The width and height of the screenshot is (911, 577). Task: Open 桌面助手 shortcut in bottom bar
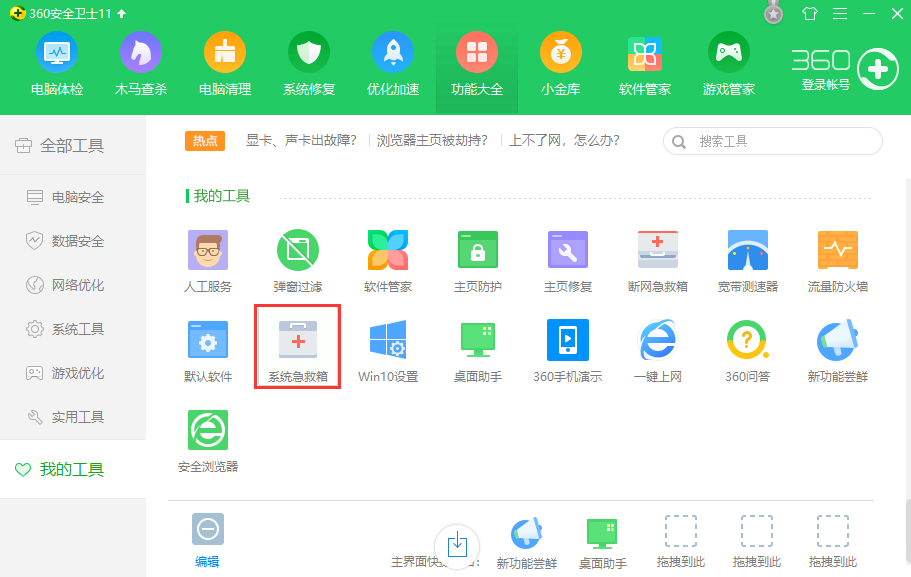click(x=602, y=543)
